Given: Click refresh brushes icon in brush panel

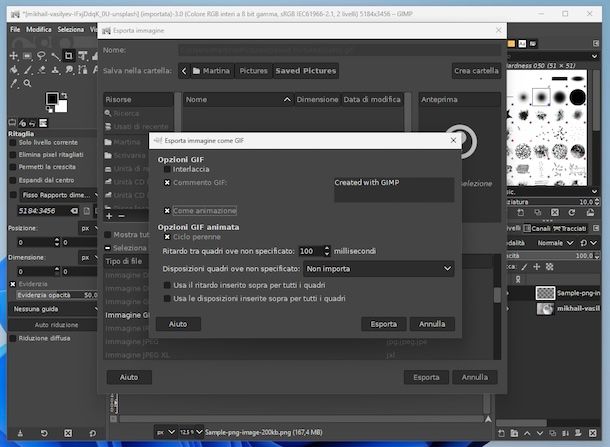Looking at the screenshot, I should [x=571, y=212].
